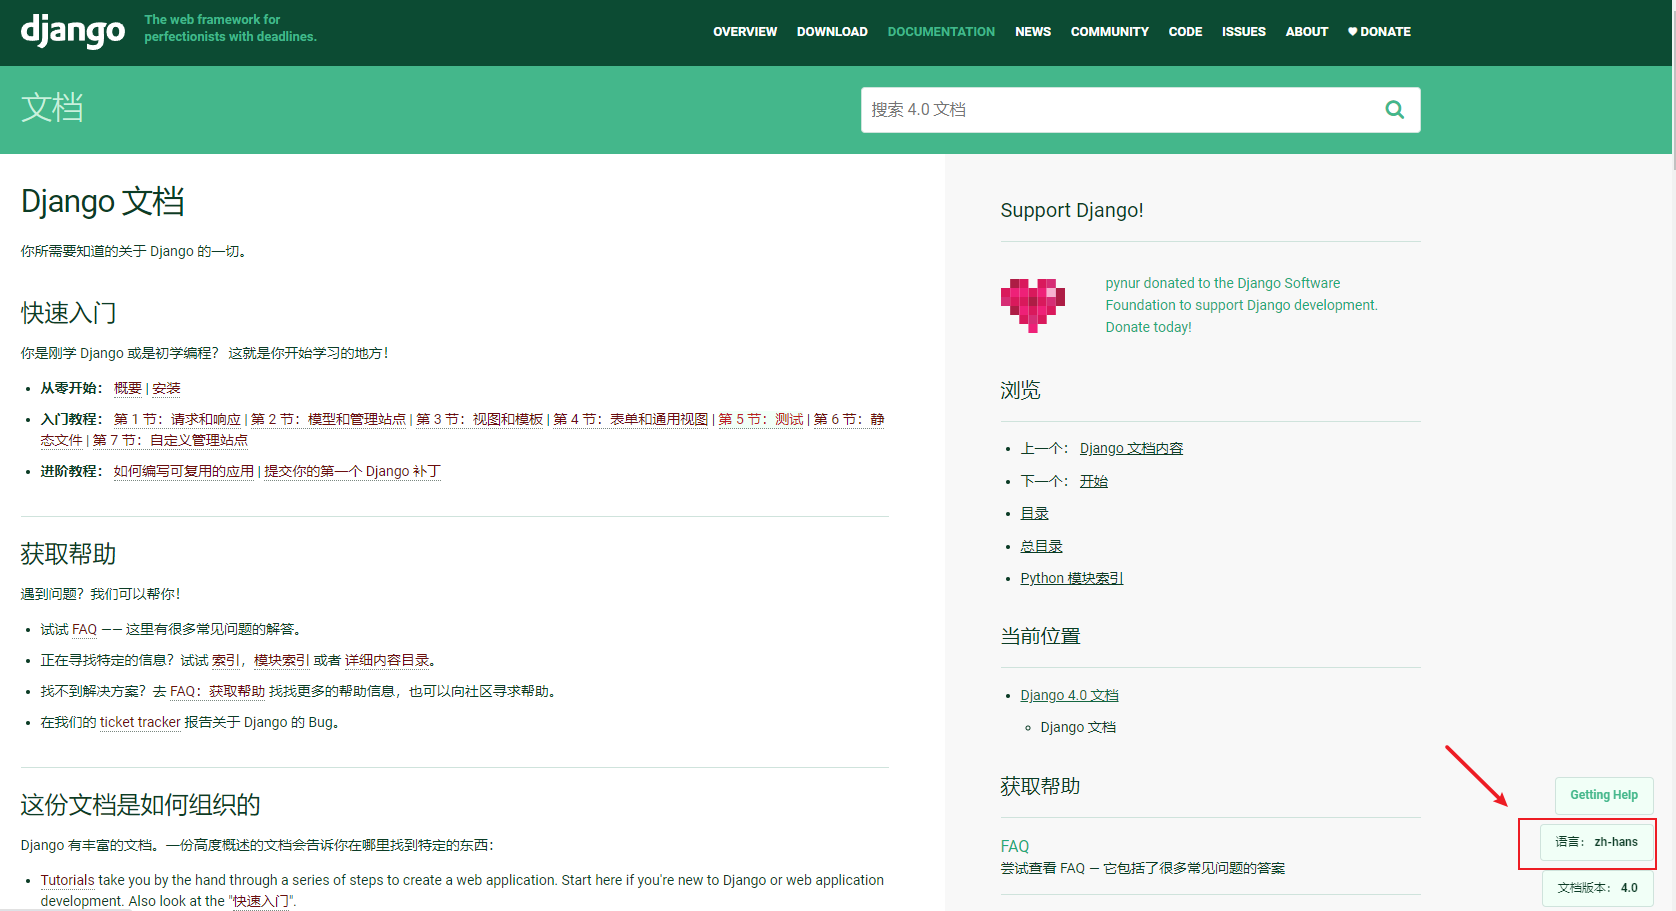Viewport: 1676px width, 911px height.
Task: Open the 目录 sidebar link
Action: click(1034, 514)
